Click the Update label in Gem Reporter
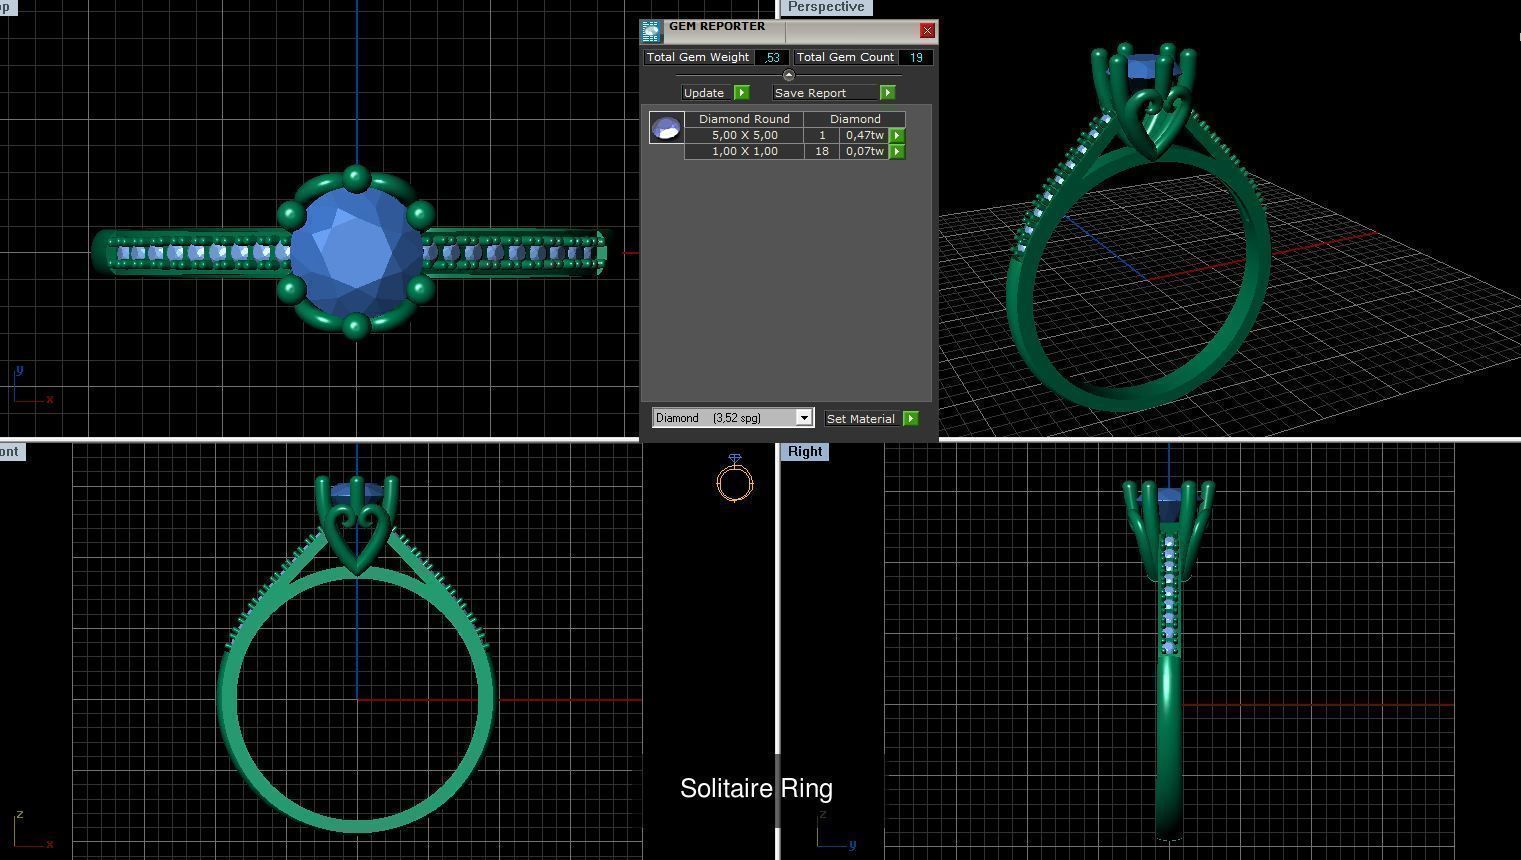This screenshot has width=1521, height=860. point(704,92)
